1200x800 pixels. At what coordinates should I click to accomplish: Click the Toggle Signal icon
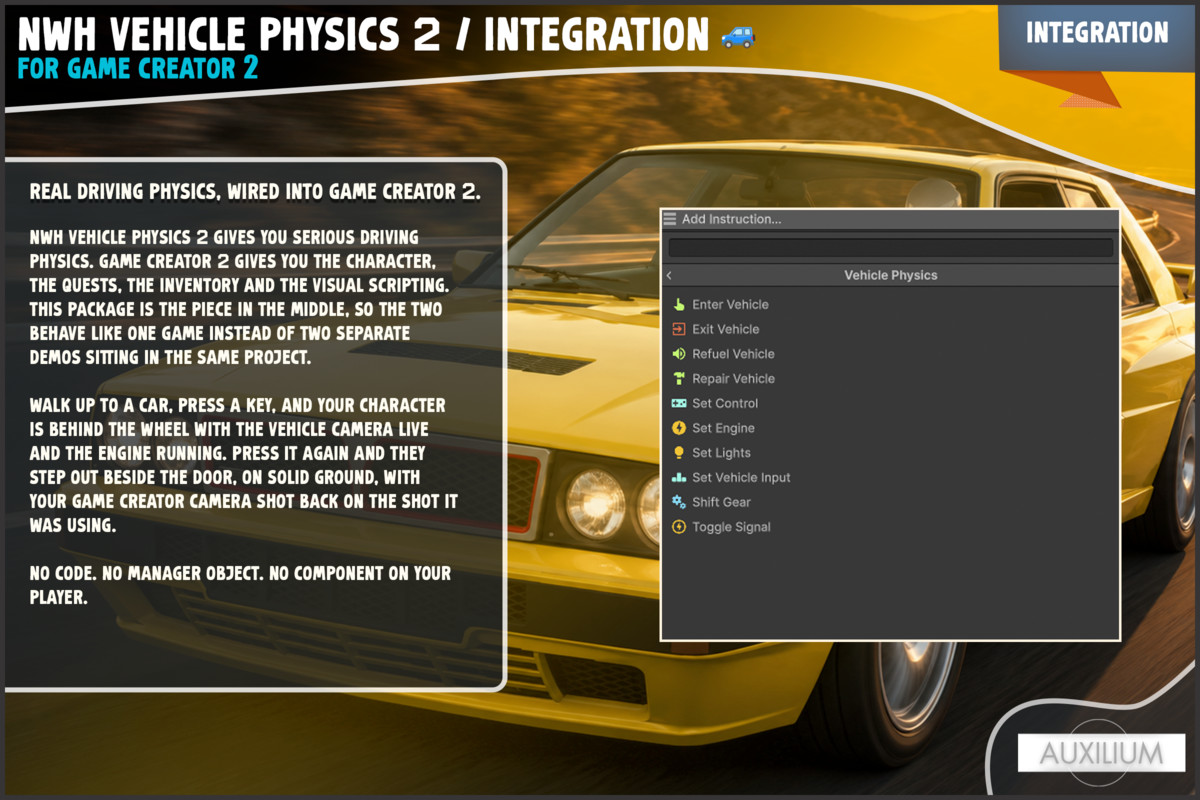pos(679,527)
